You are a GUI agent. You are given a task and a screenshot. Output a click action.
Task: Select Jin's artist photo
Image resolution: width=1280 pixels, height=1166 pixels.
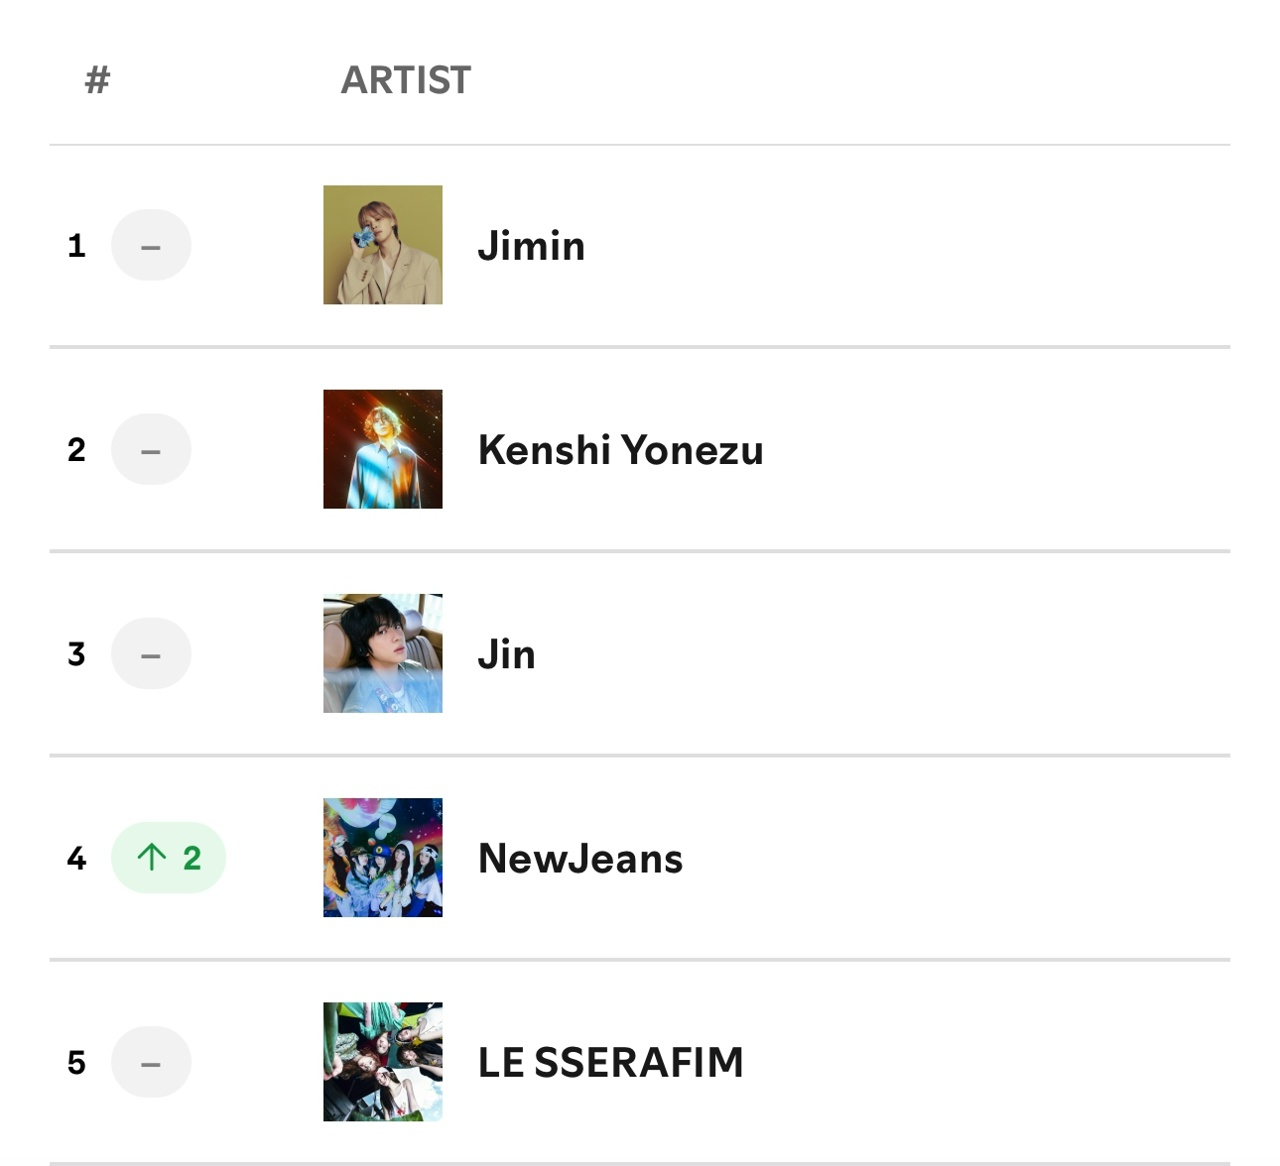382,653
